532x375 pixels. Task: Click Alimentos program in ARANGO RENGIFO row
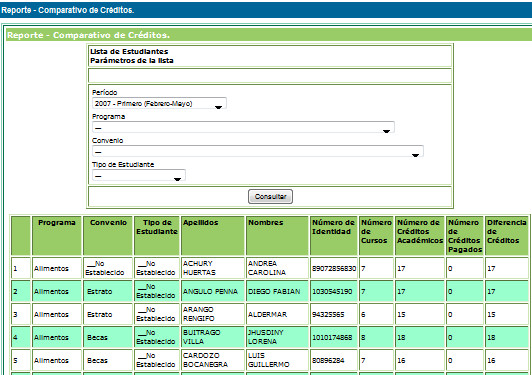[x=51, y=315]
